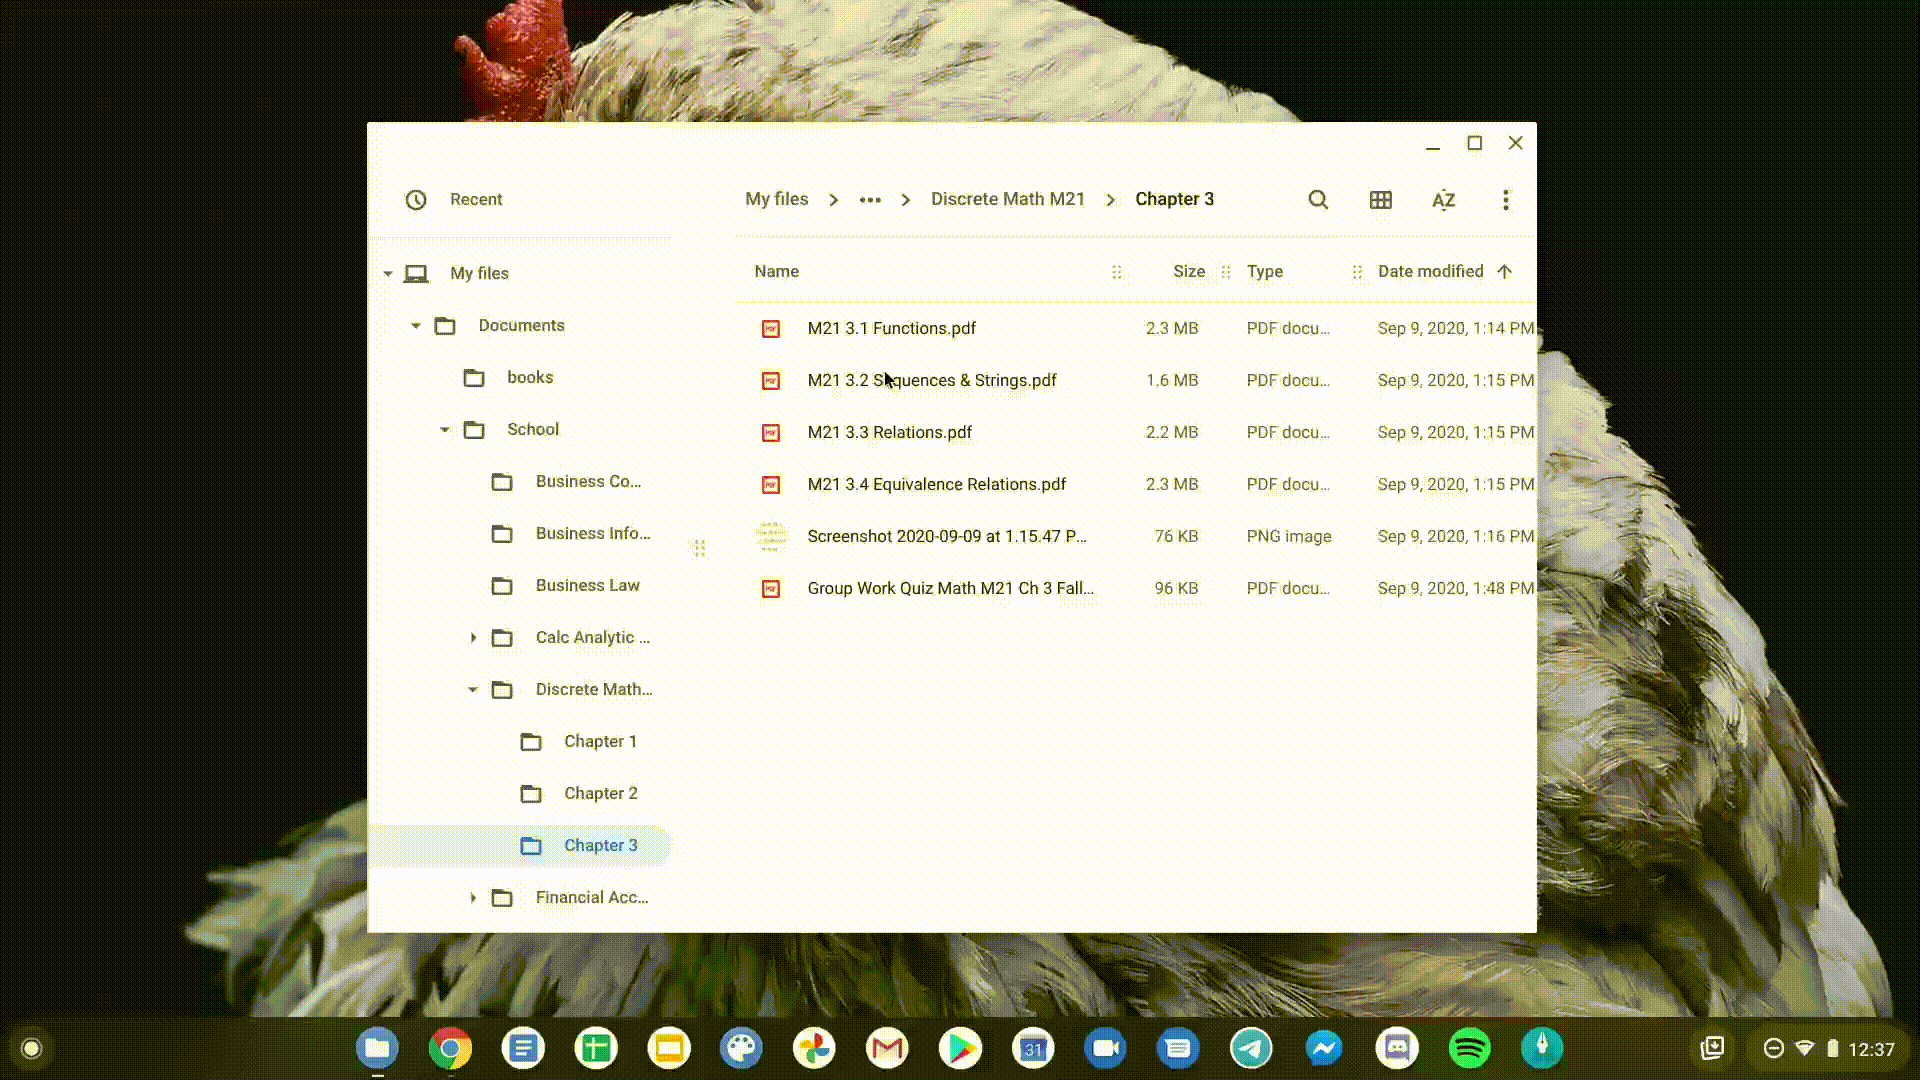Screen dimensions: 1920x1080
Task: Open the three-dot more options menu
Action: click(x=1505, y=200)
